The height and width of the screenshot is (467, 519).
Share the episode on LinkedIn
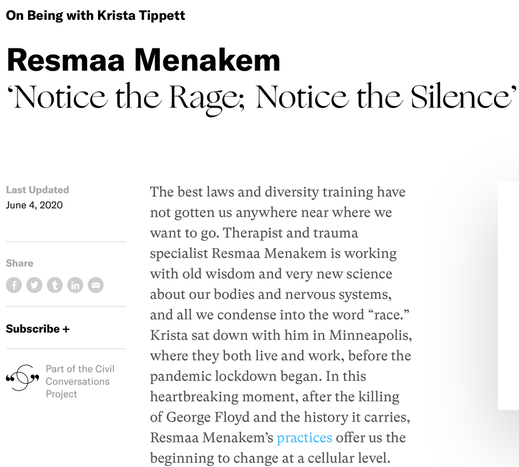tap(75, 285)
